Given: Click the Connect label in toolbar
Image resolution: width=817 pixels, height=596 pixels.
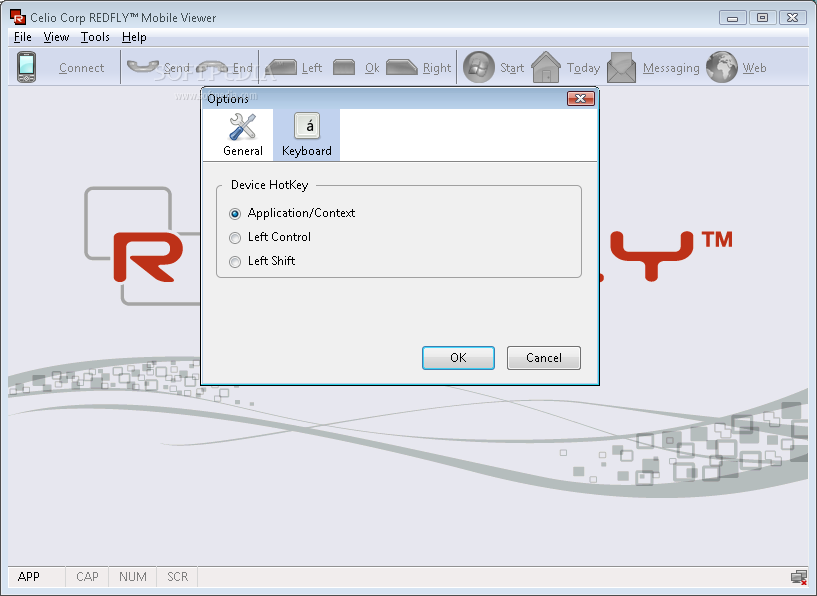Looking at the screenshot, I should point(81,68).
